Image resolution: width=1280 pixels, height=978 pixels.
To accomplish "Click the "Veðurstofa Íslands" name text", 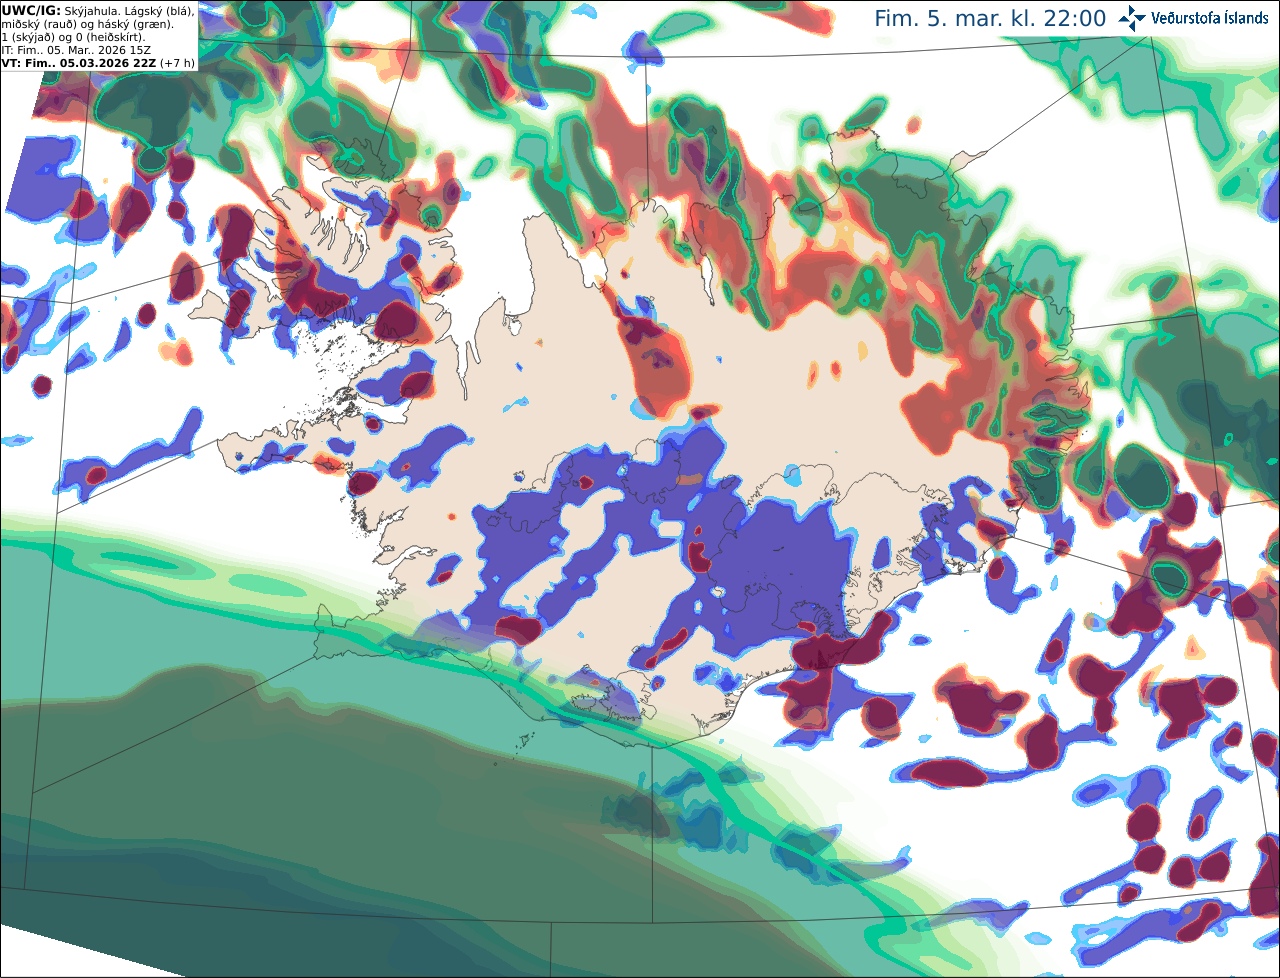I will tap(1209, 18).
